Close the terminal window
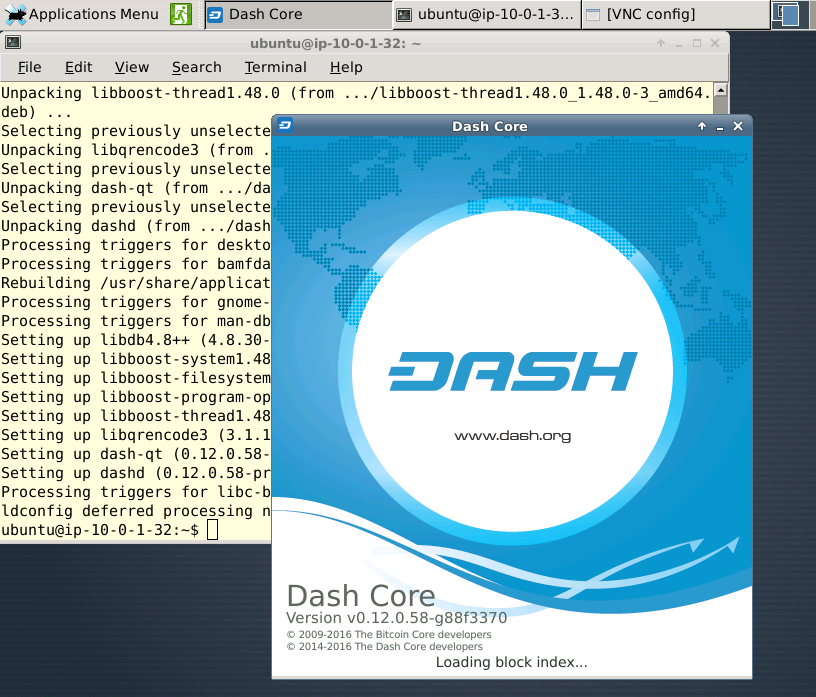 [x=715, y=43]
